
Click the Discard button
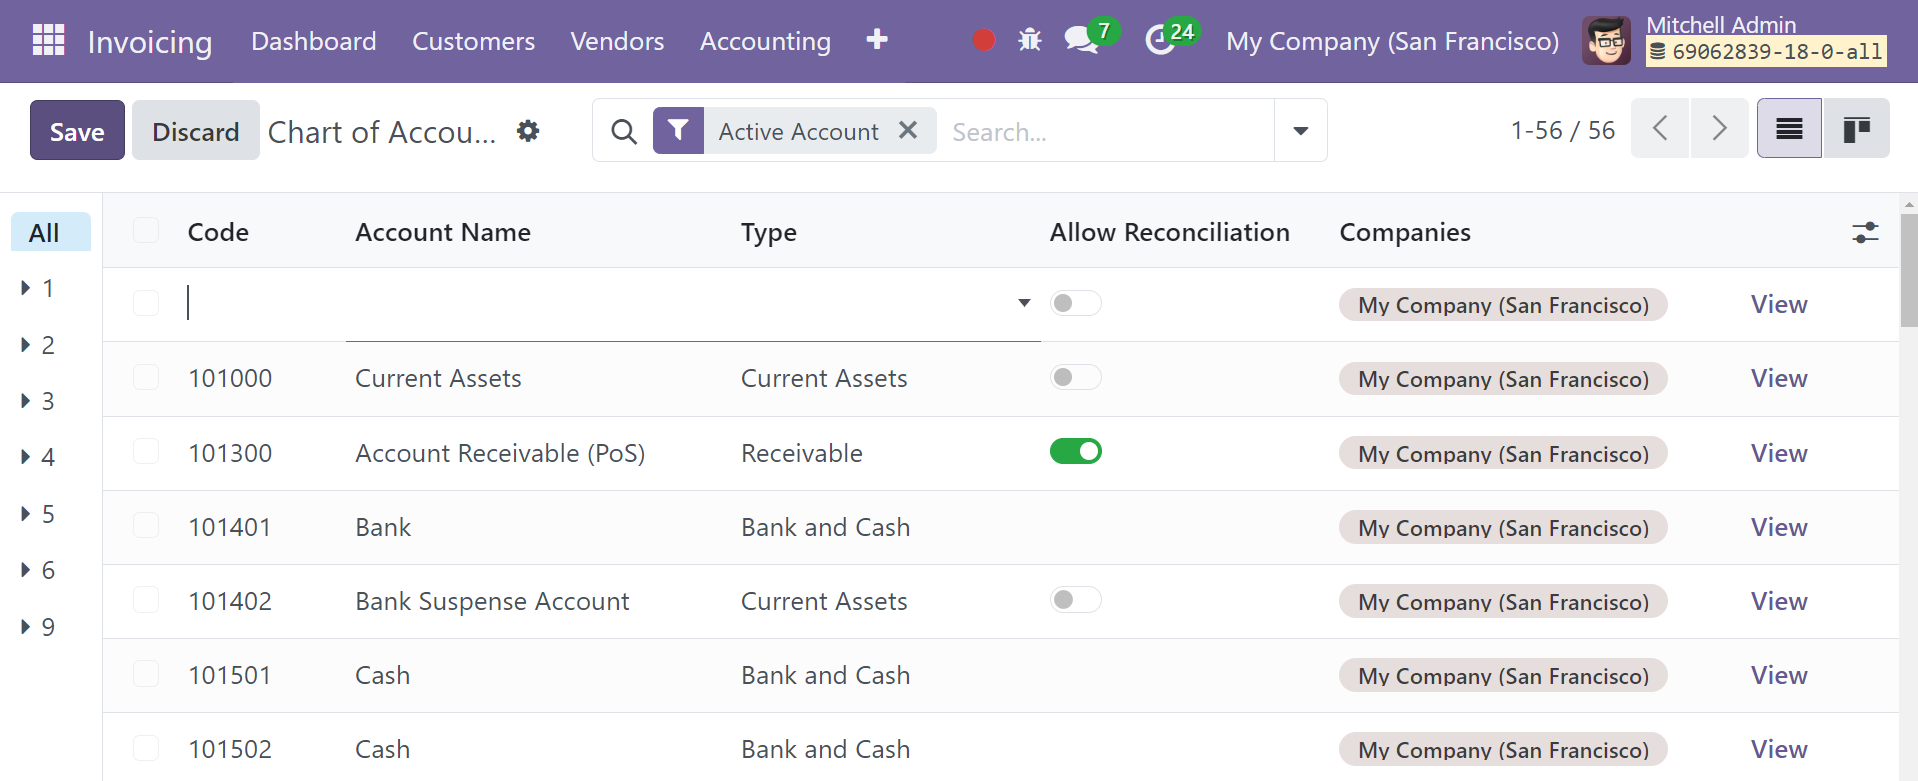point(196,130)
